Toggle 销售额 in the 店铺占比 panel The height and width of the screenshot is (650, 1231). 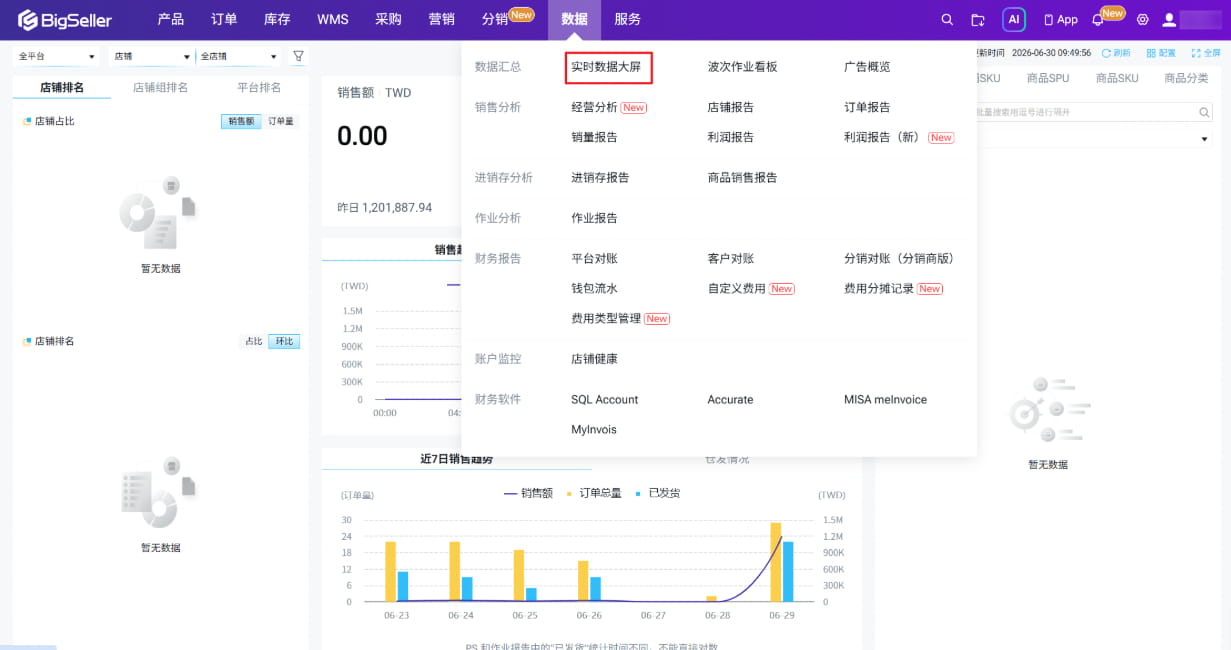coord(241,121)
